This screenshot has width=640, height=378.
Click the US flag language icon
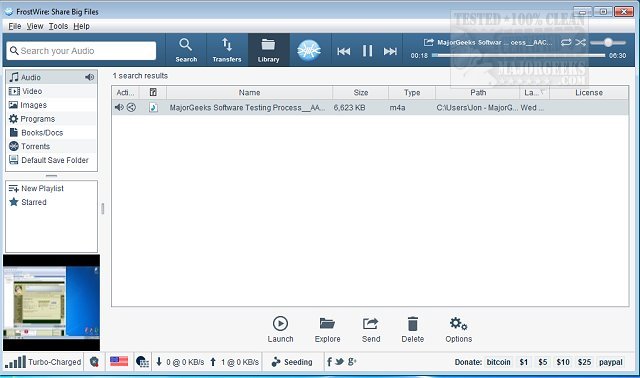tap(119, 361)
